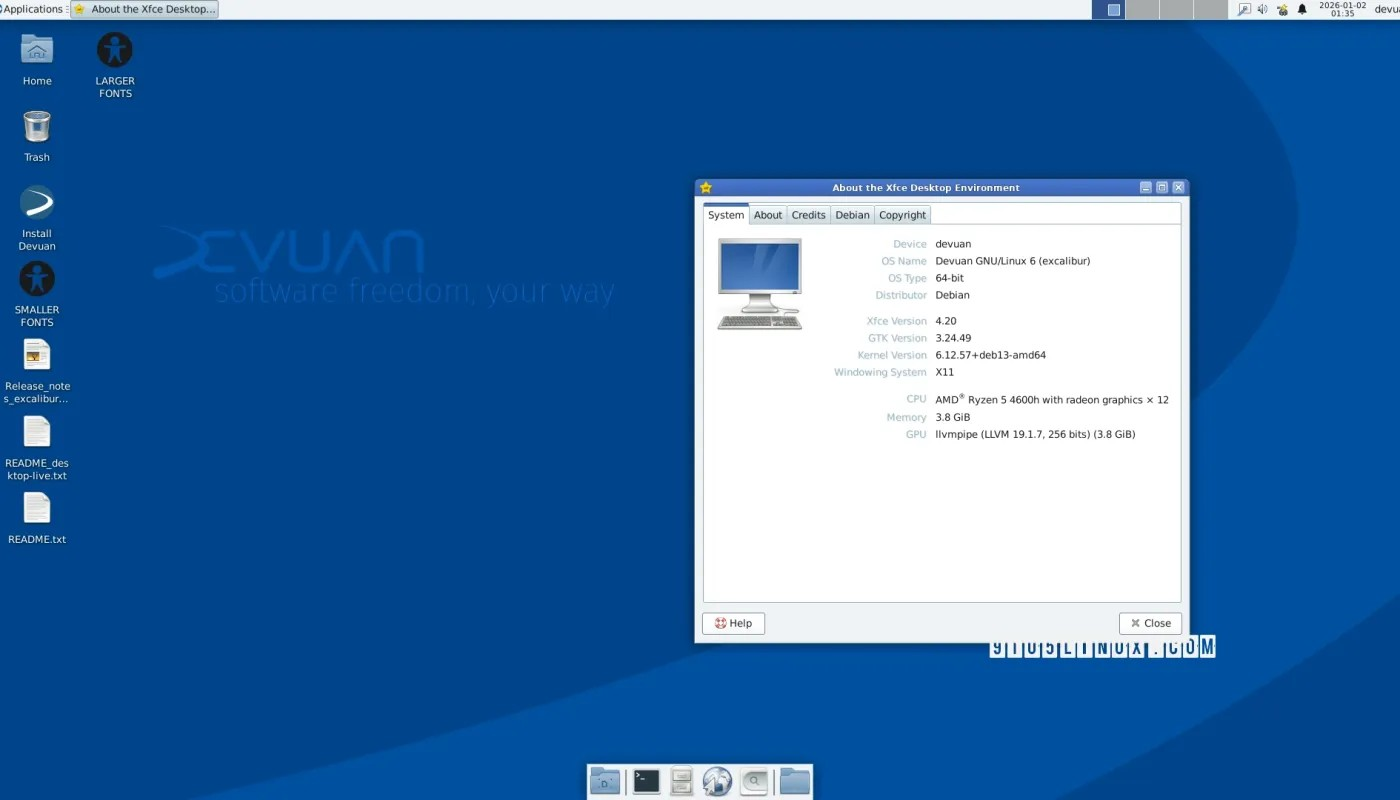Toggle the About window taskbar entry
1400x800 pixels.
[x=145, y=9]
